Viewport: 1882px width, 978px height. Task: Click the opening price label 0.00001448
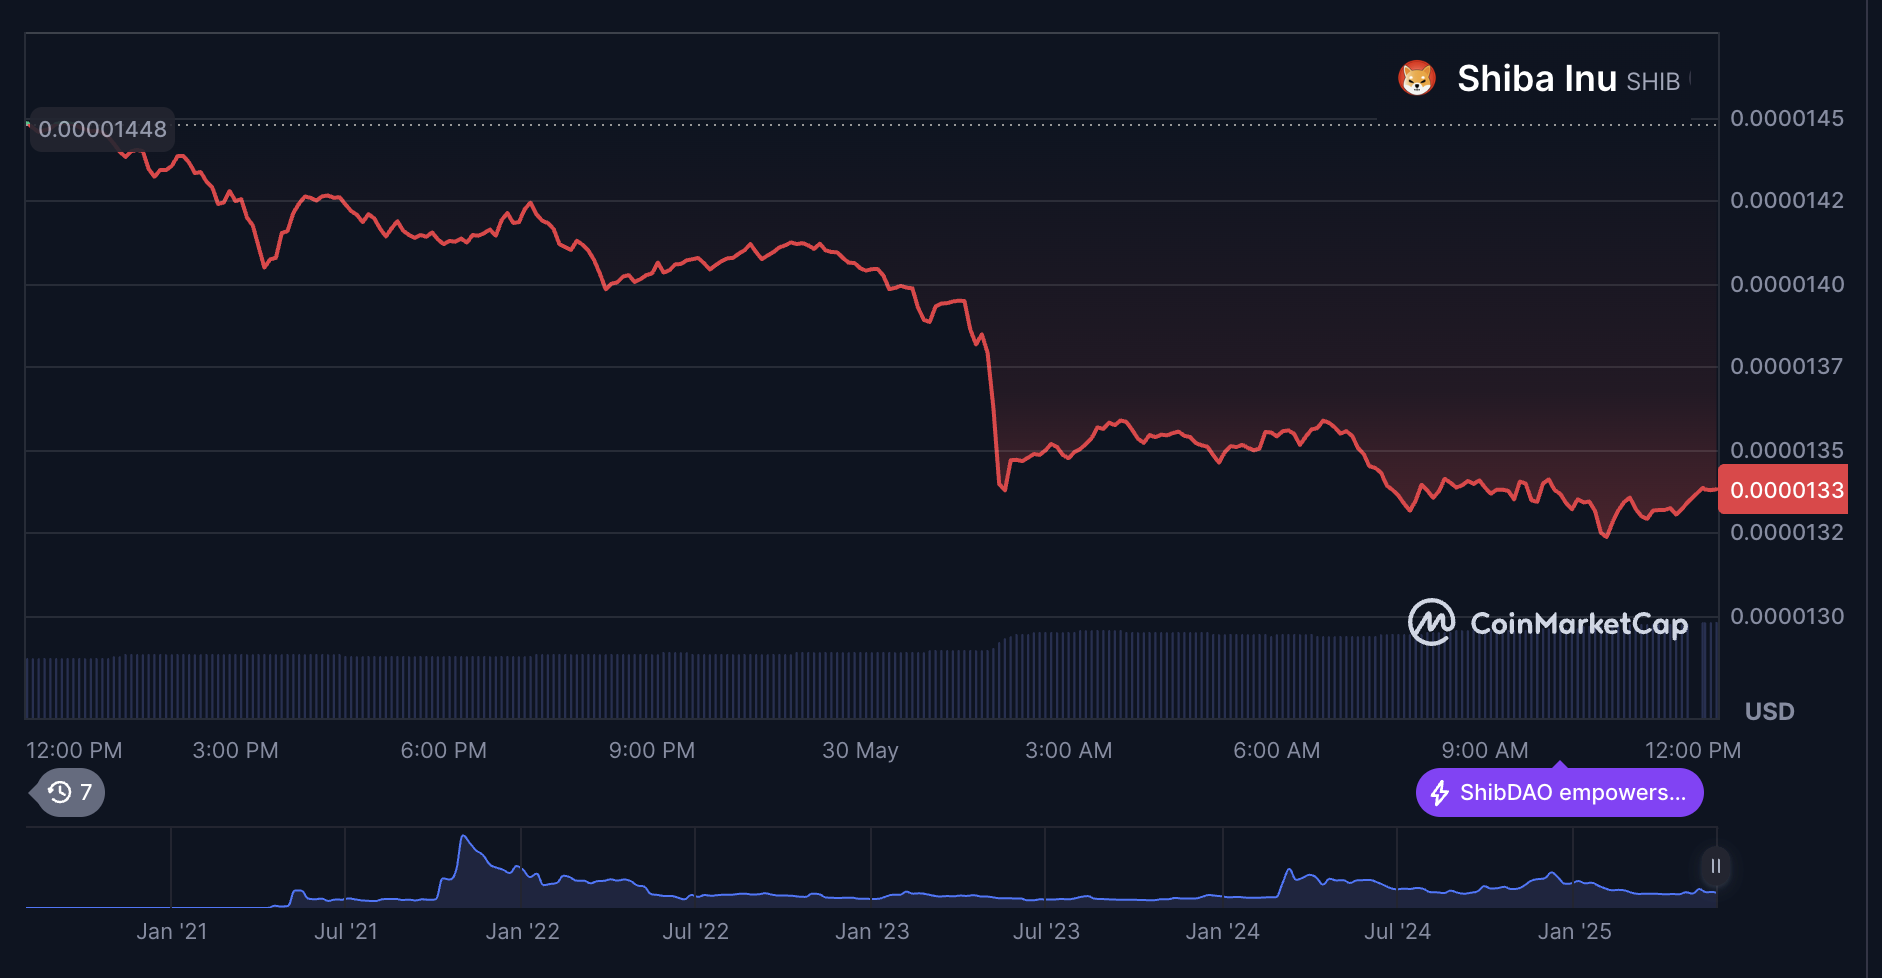coord(102,129)
